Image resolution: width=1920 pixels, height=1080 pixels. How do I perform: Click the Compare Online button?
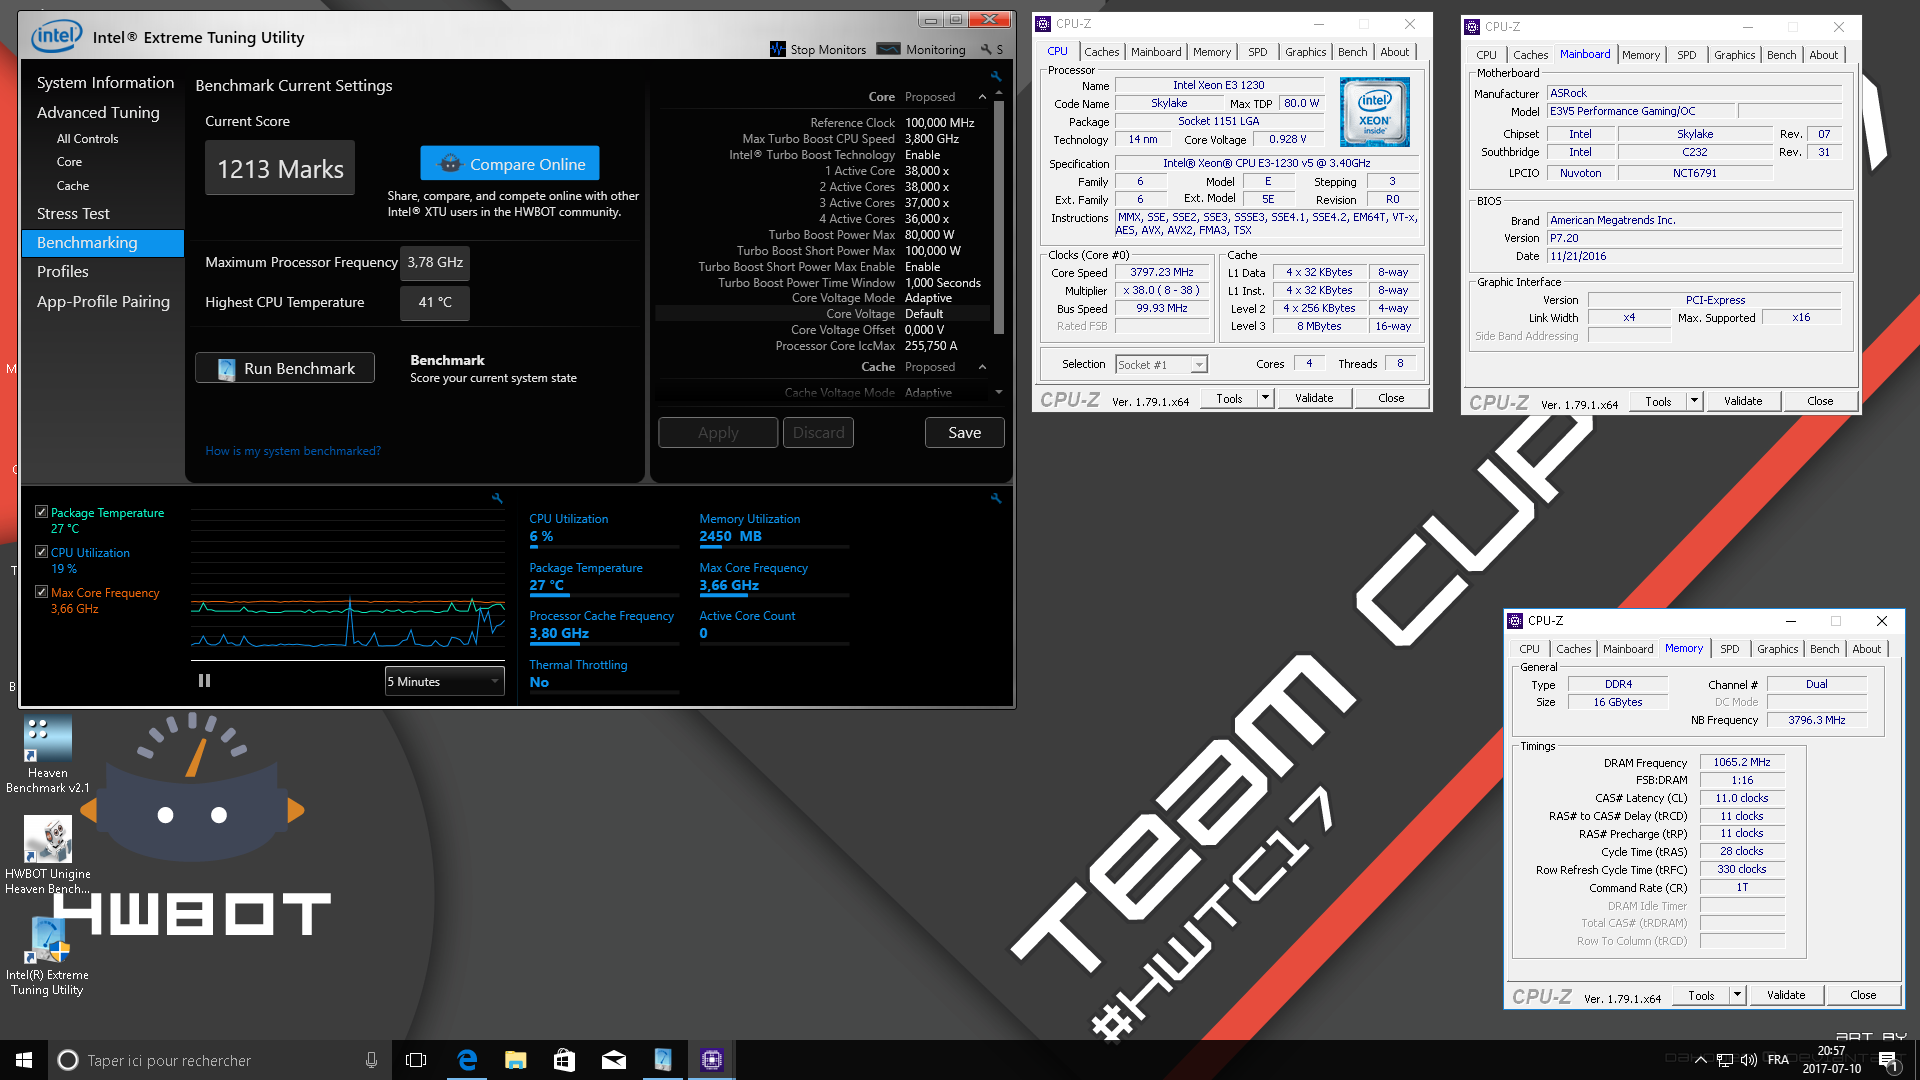pos(510,164)
